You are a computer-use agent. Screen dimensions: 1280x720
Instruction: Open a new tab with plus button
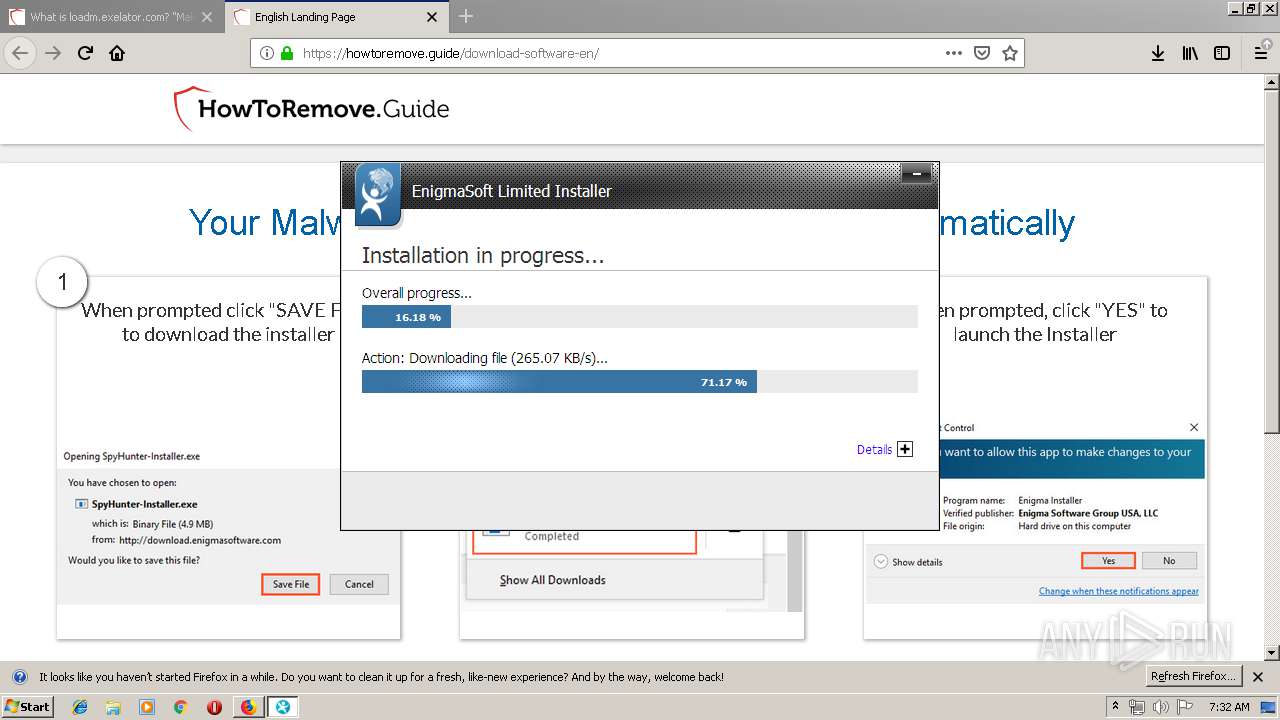(x=466, y=16)
